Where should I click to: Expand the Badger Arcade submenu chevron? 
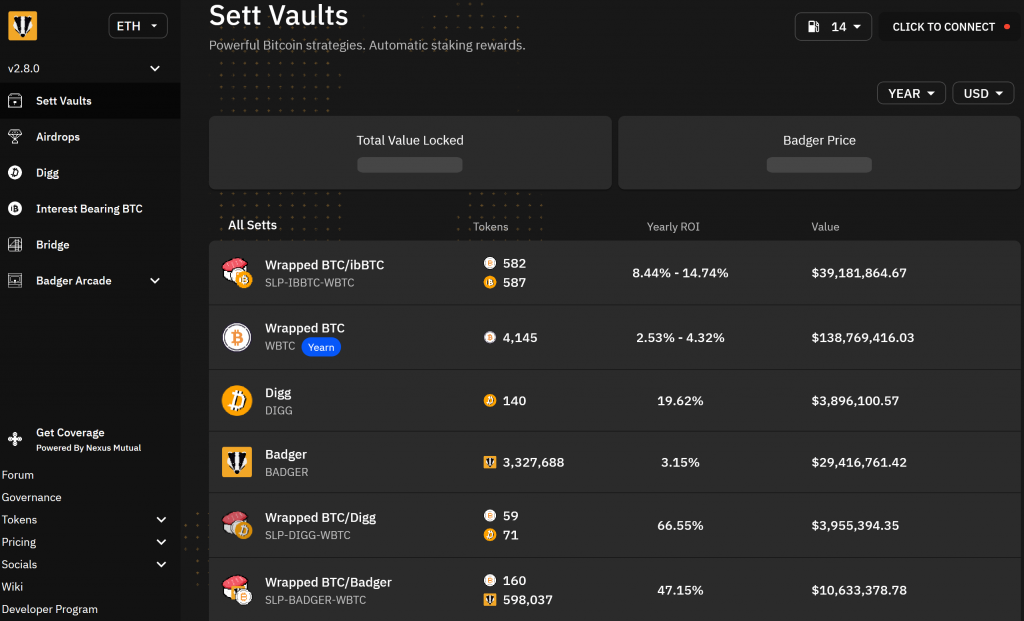(155, 280)
